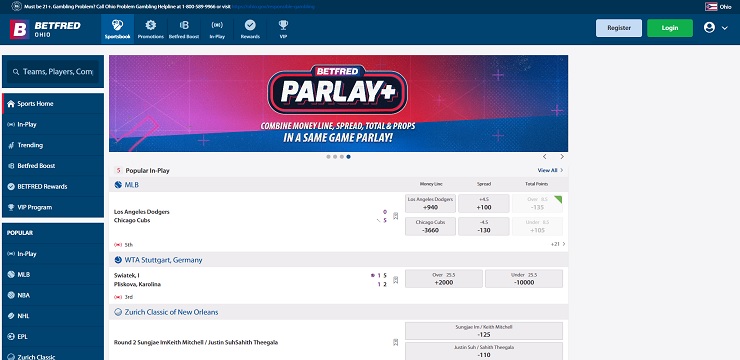Click the search magnifier icon
740x360 pixels.
pyautogui.click(x=16, y=72)
